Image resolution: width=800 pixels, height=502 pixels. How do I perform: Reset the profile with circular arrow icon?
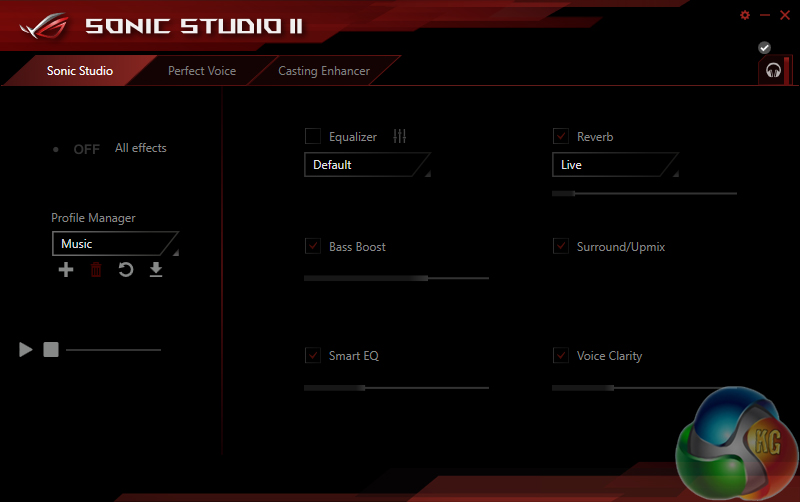[126, 269]
